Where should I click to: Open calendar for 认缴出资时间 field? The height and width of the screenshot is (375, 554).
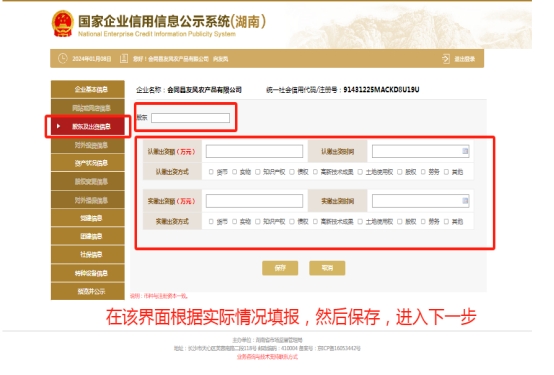pos(465,151)
